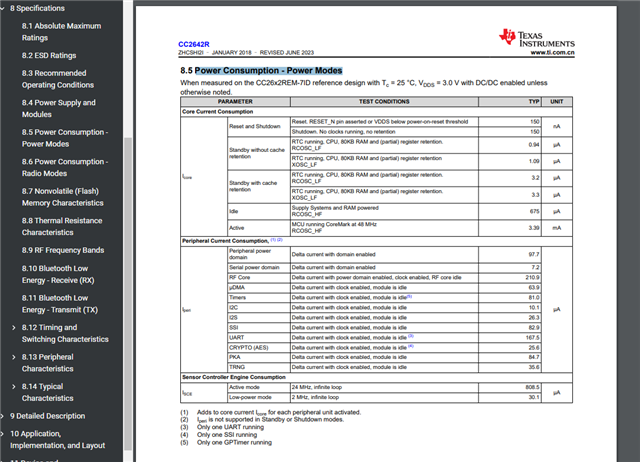
Task: Click footnote text Only one UART running
Action: 230,427
